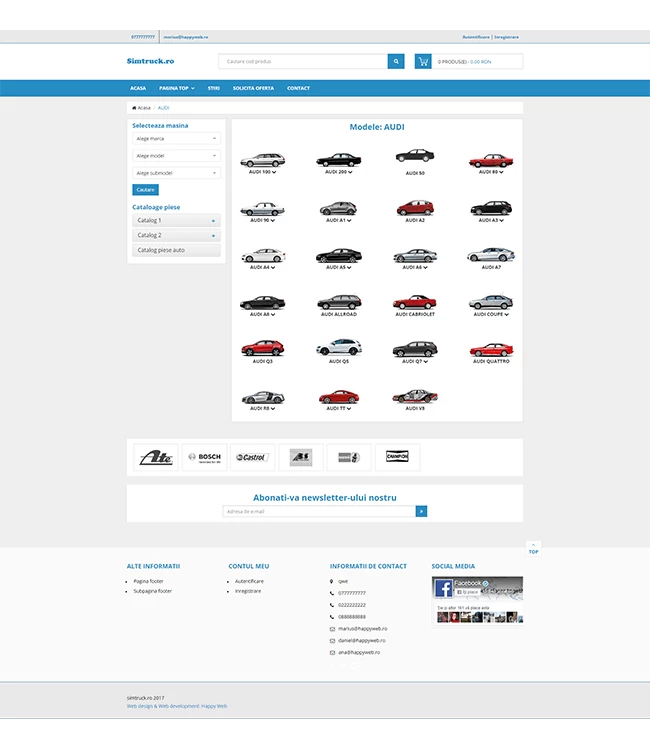650x750 pixels.
Task: Click email marius@happyweb.ro in footer
Action: pyautogui.click(x=363, y=629)
